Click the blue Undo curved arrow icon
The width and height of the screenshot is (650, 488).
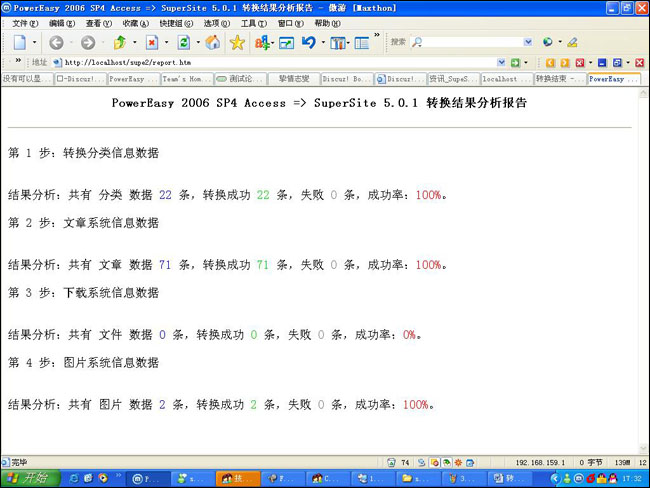(309, 42)
